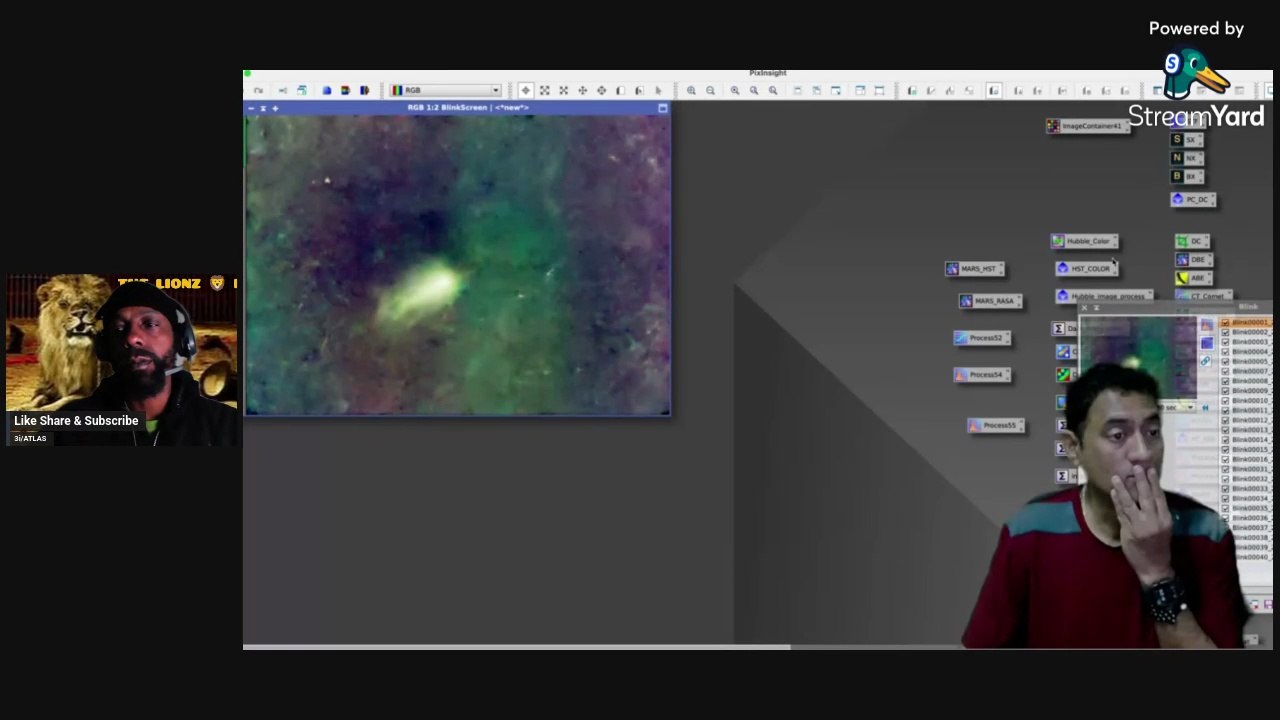Click the PC_DC process icon
This screenshot has width=1280, height=720.
click(1193, 200)
